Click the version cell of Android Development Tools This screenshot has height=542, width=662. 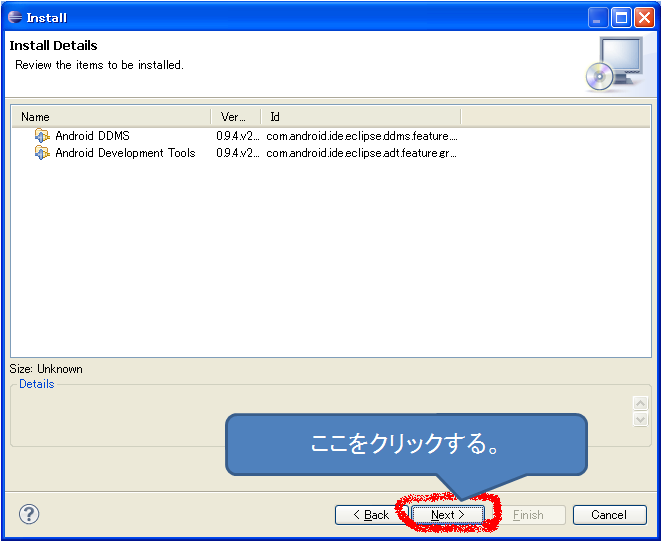238,152
